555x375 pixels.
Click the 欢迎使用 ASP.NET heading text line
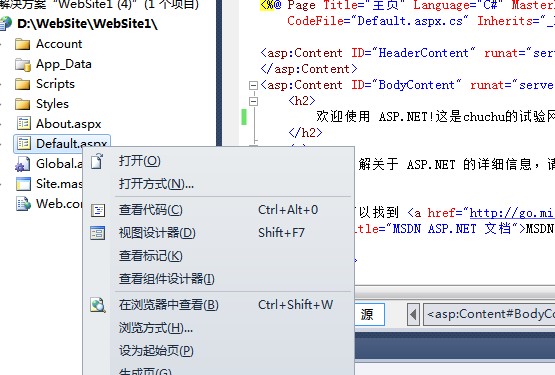click(435, 117)
